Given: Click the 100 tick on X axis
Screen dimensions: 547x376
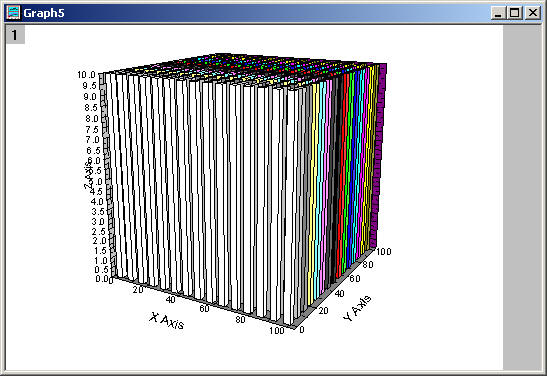Looking at the screenshot, I should (x=277, y=331).
